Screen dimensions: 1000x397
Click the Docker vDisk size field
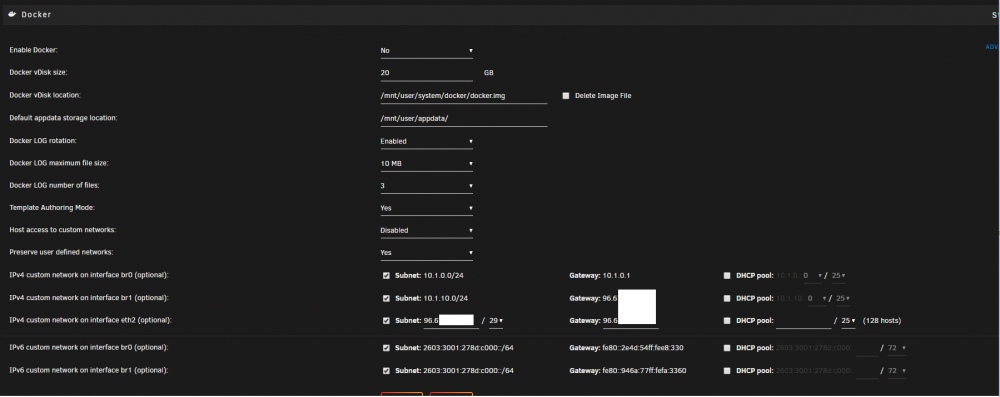[427, 73]
